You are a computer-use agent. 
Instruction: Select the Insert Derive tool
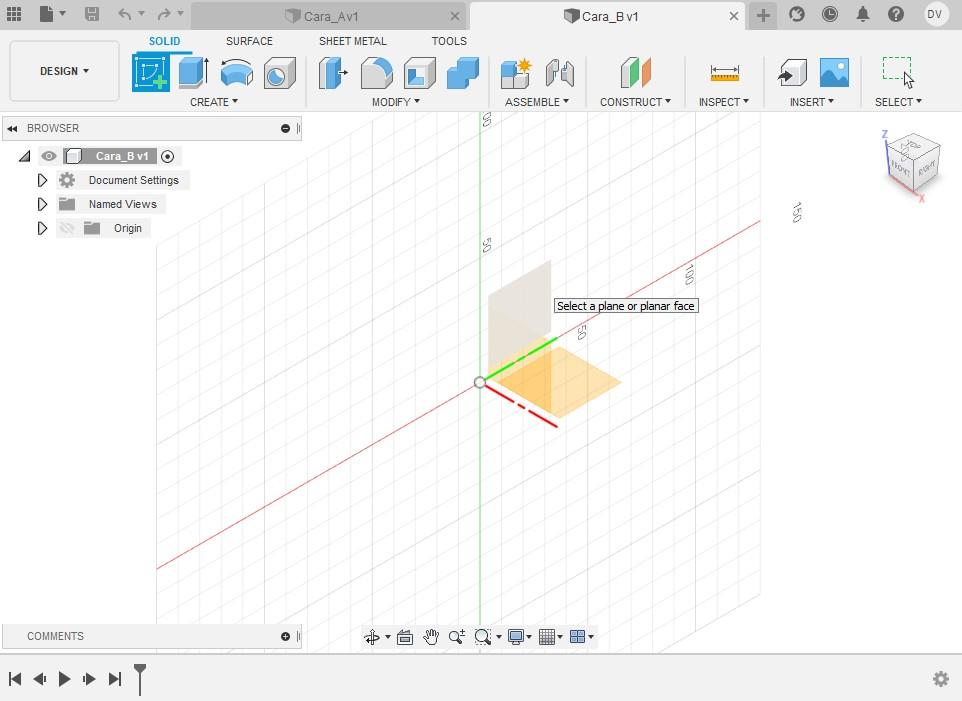coord(792,73)
